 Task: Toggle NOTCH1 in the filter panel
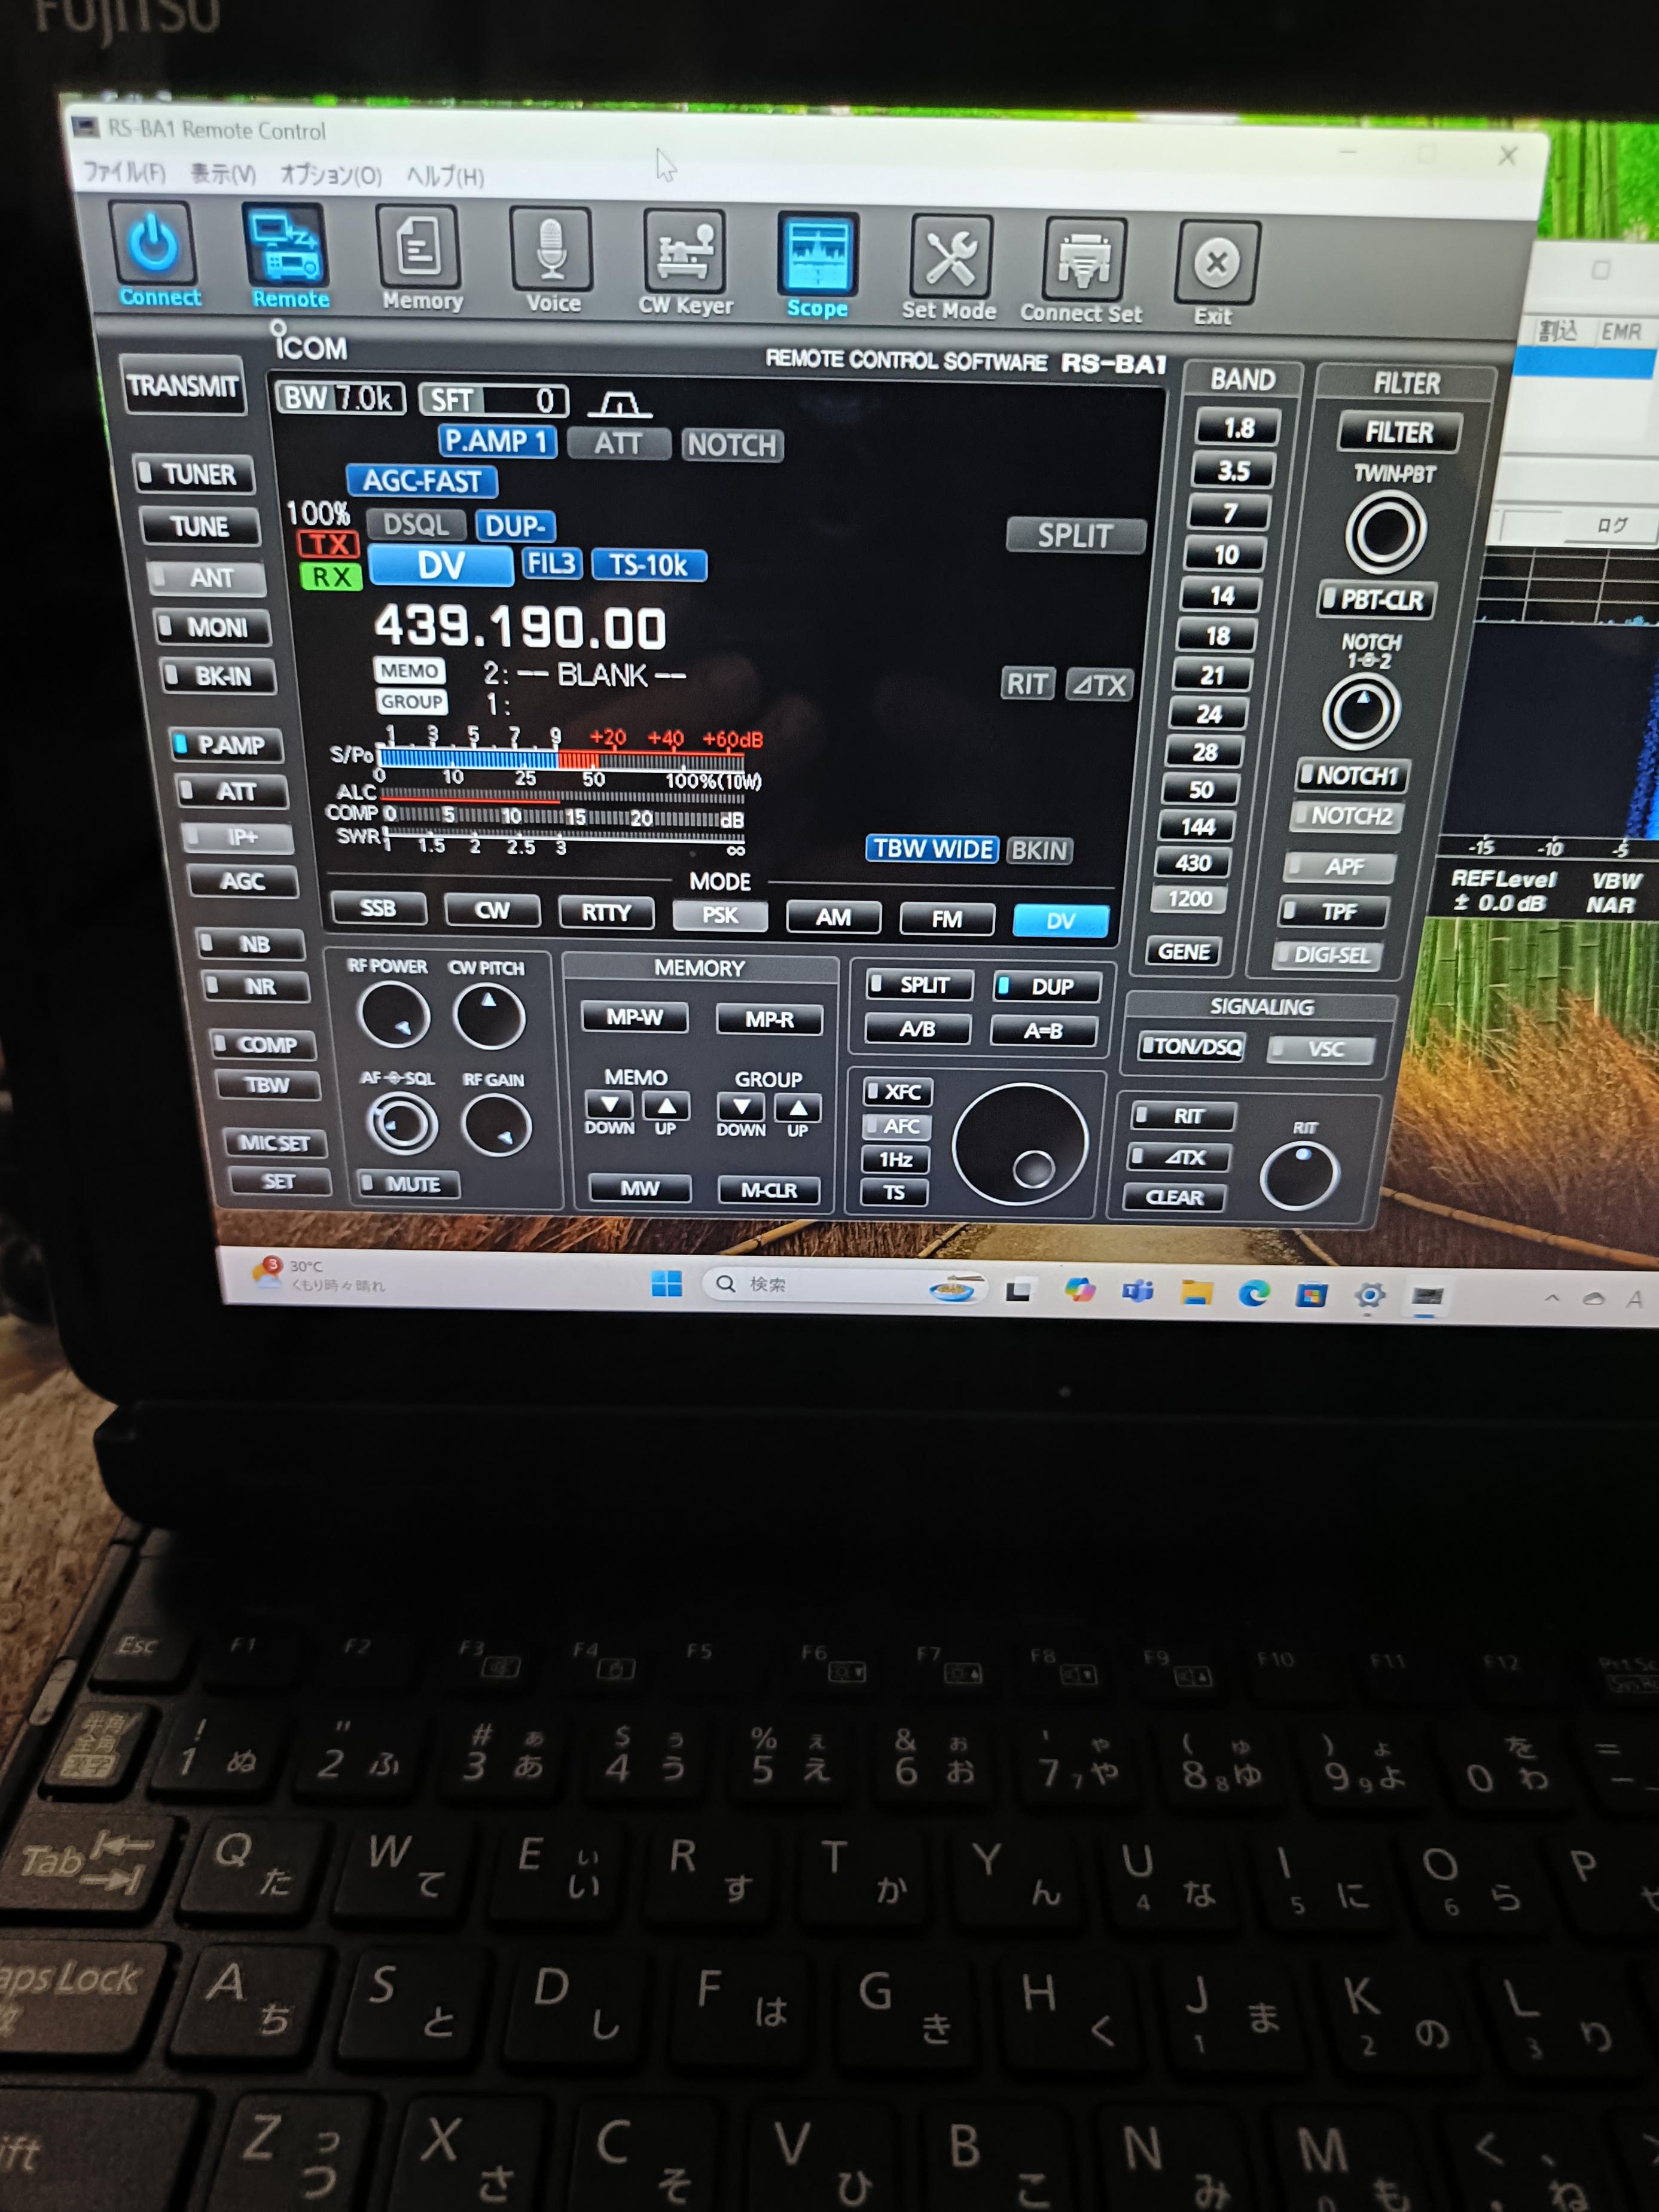tap(1352, 775)
